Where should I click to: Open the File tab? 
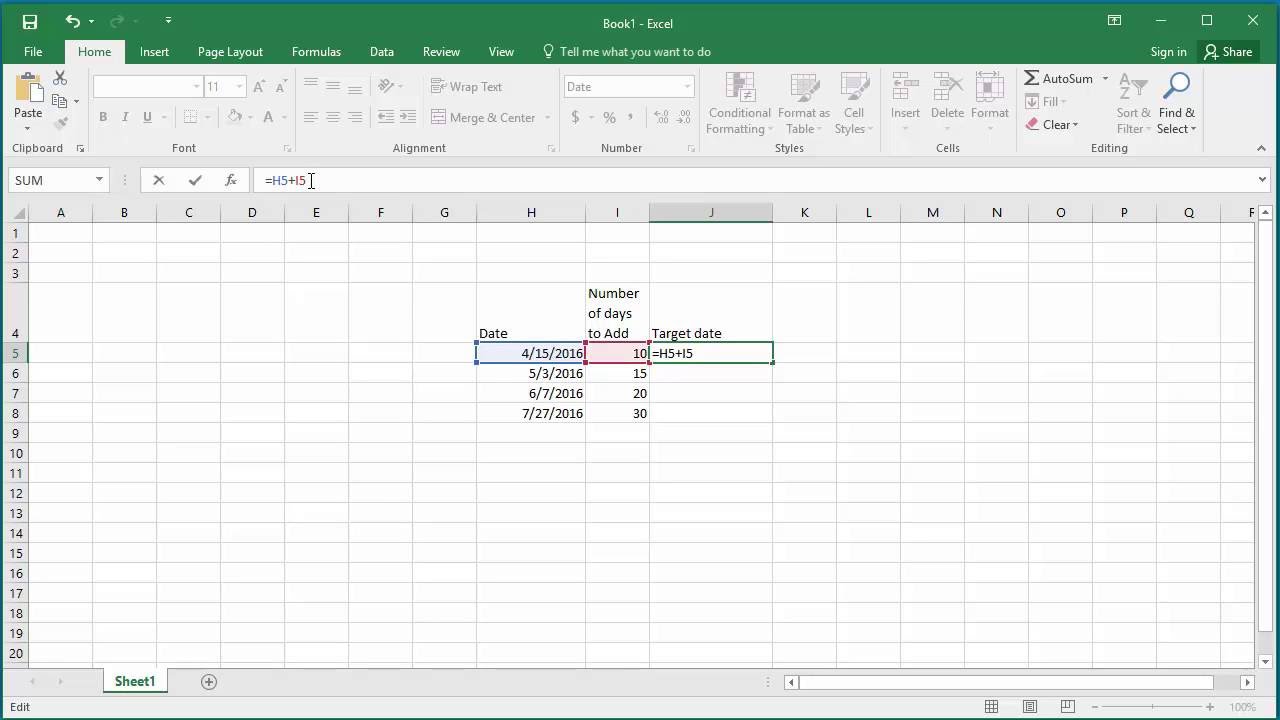point(33,52)
